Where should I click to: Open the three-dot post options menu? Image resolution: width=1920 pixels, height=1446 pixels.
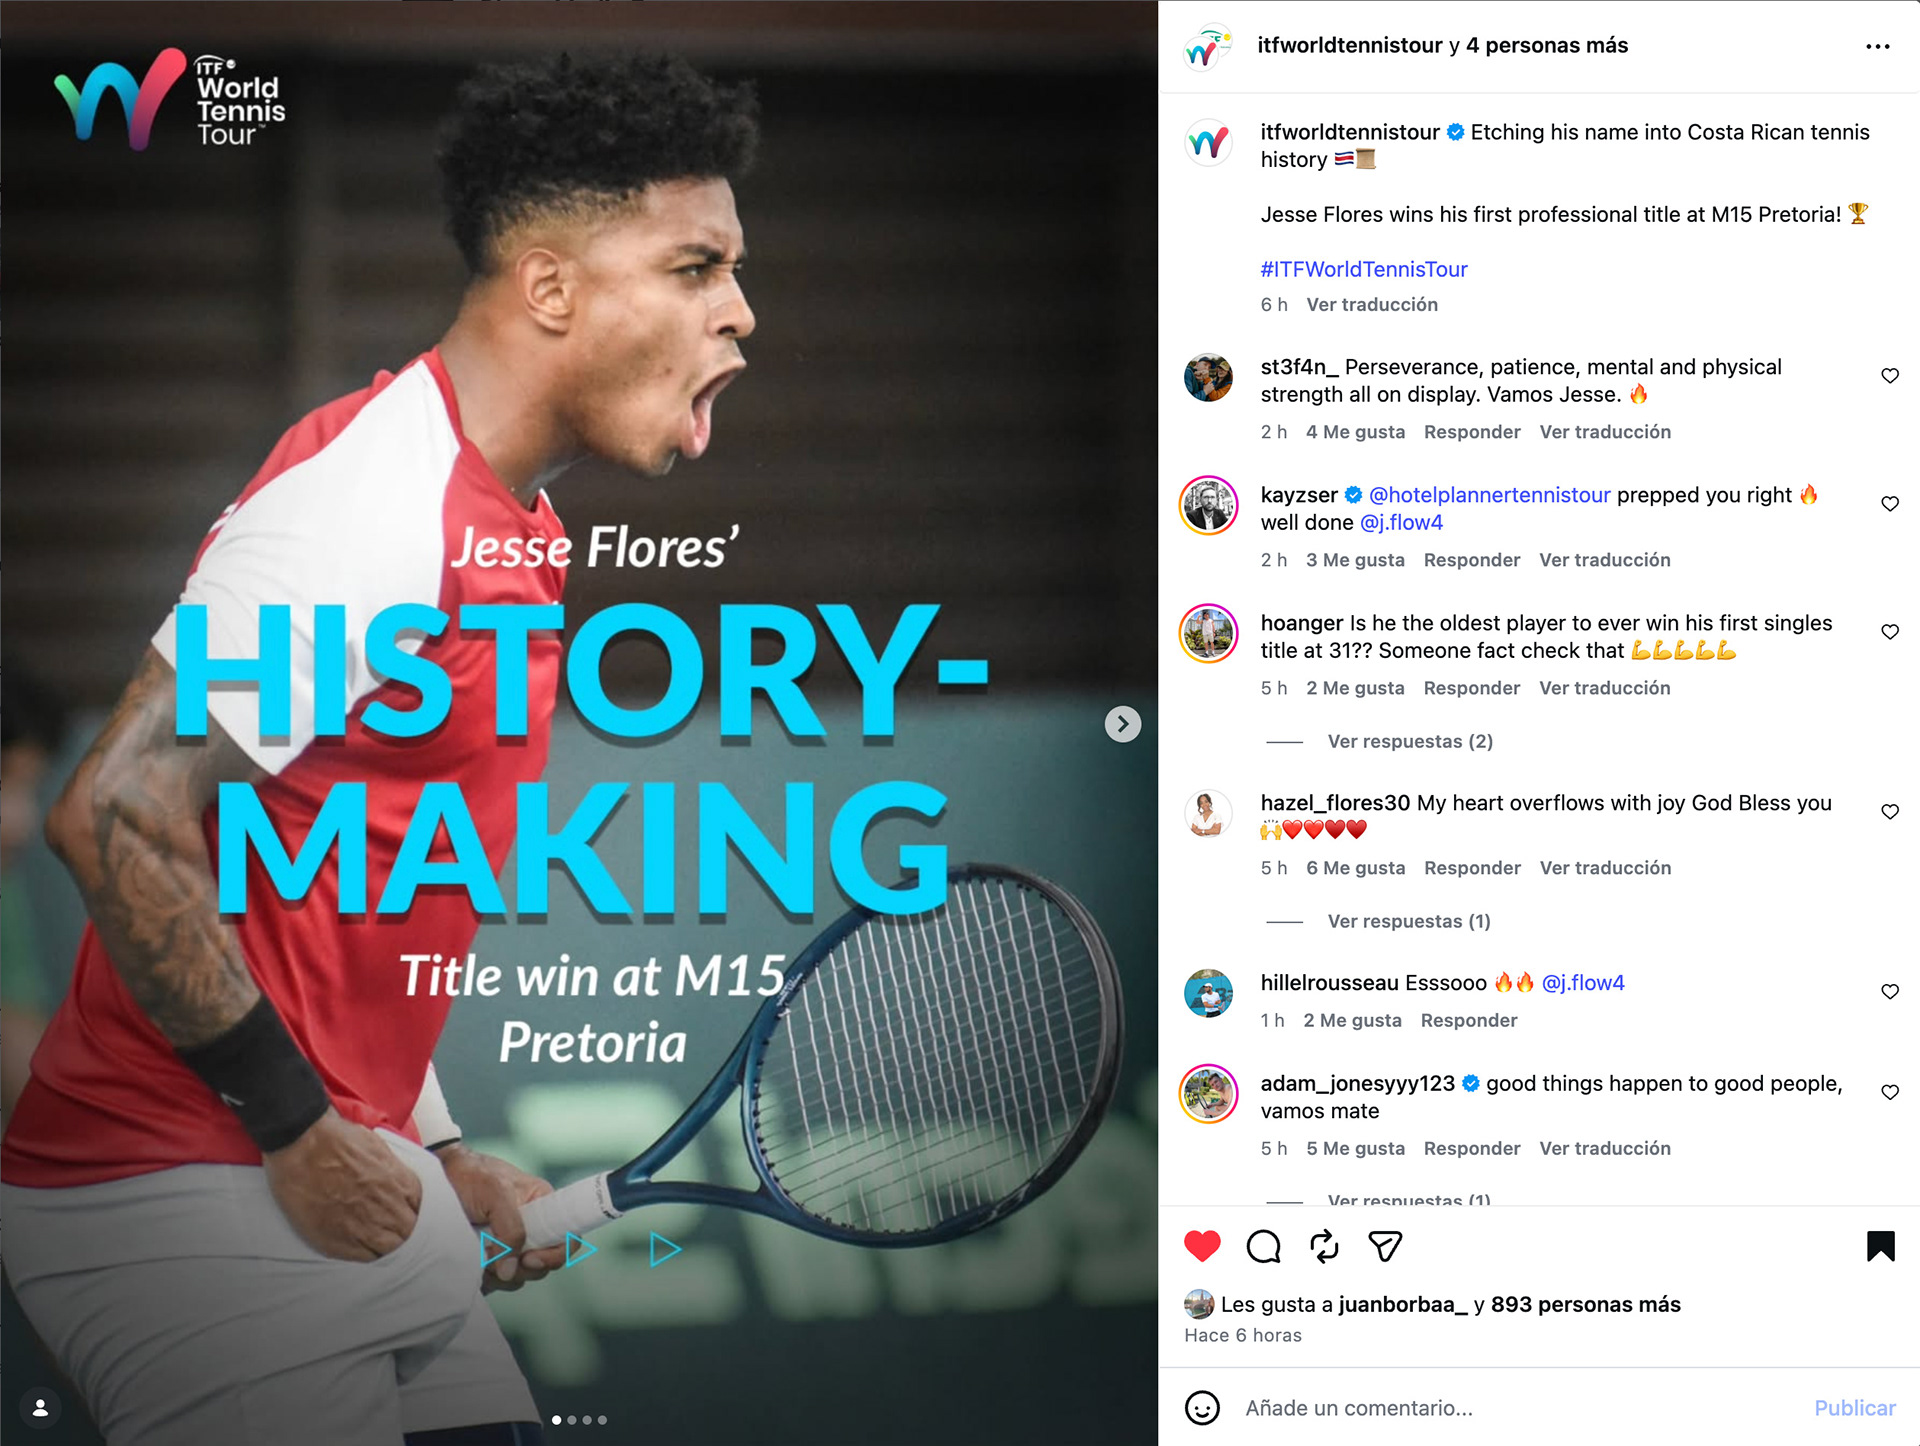(1877, 46)
